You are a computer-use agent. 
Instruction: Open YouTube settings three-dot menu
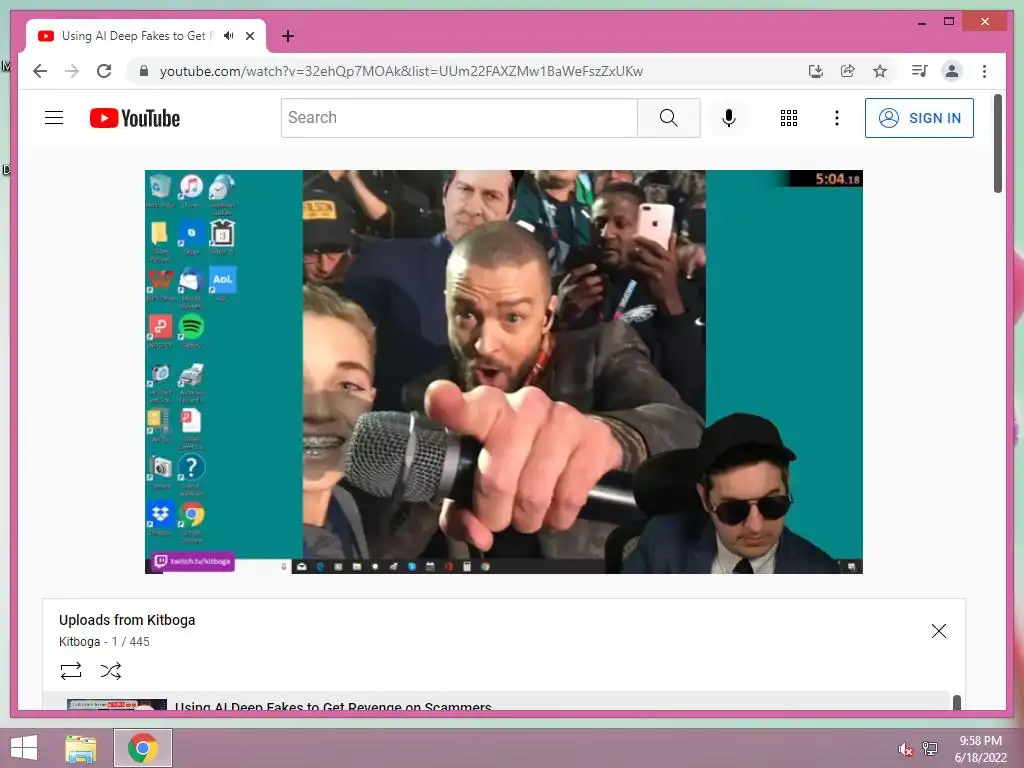(x=837, y=118)
